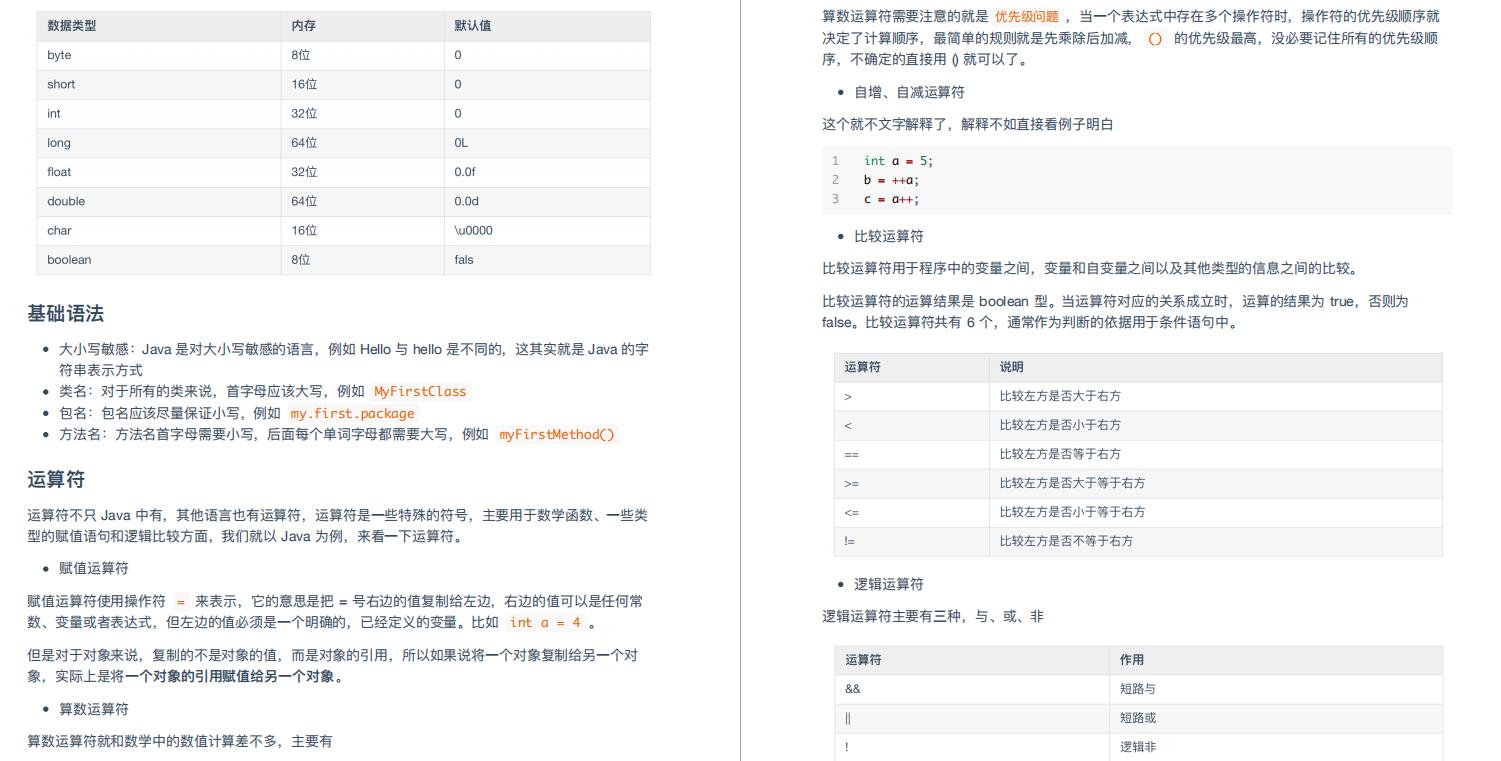Click the orange '优先级问题' highlighted text

(x=1026, y=17)
